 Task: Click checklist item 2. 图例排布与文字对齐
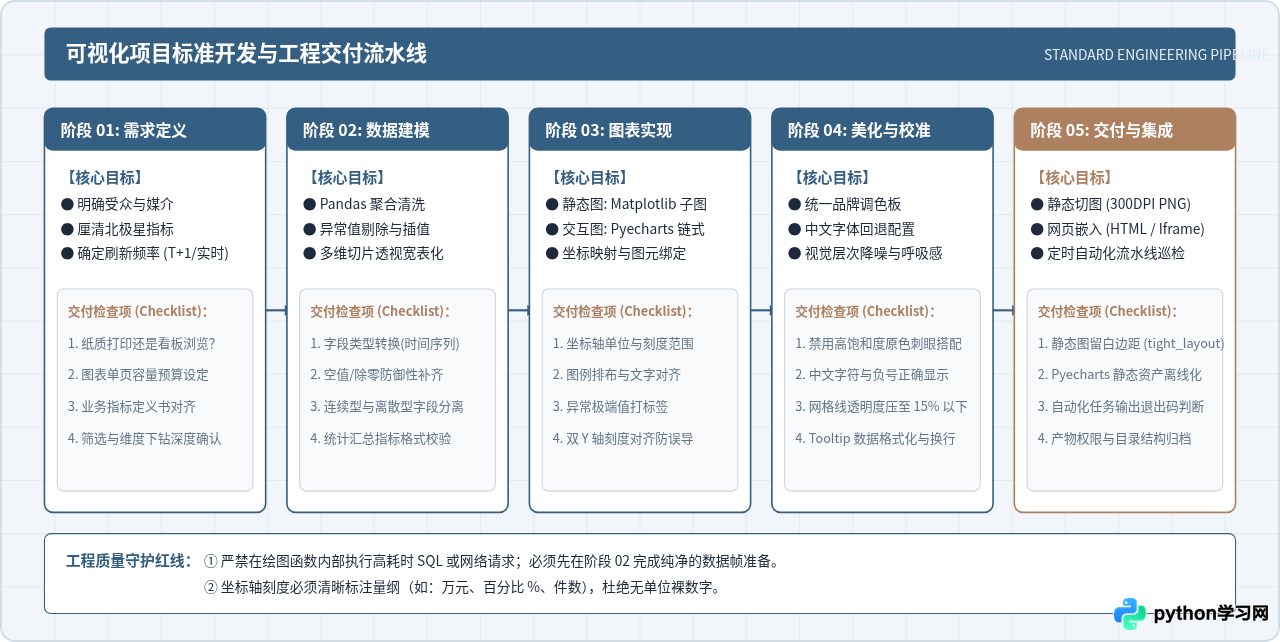pos(617,375)
